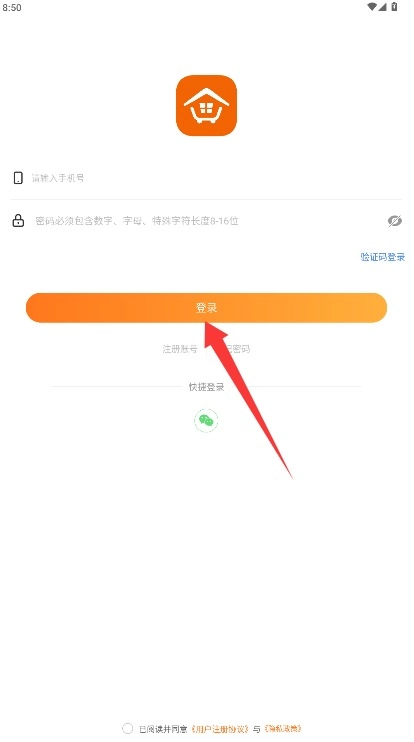Screen dimensions: 414x742
Task: Click the phone icon beside number field
Action: pos(18,178)
